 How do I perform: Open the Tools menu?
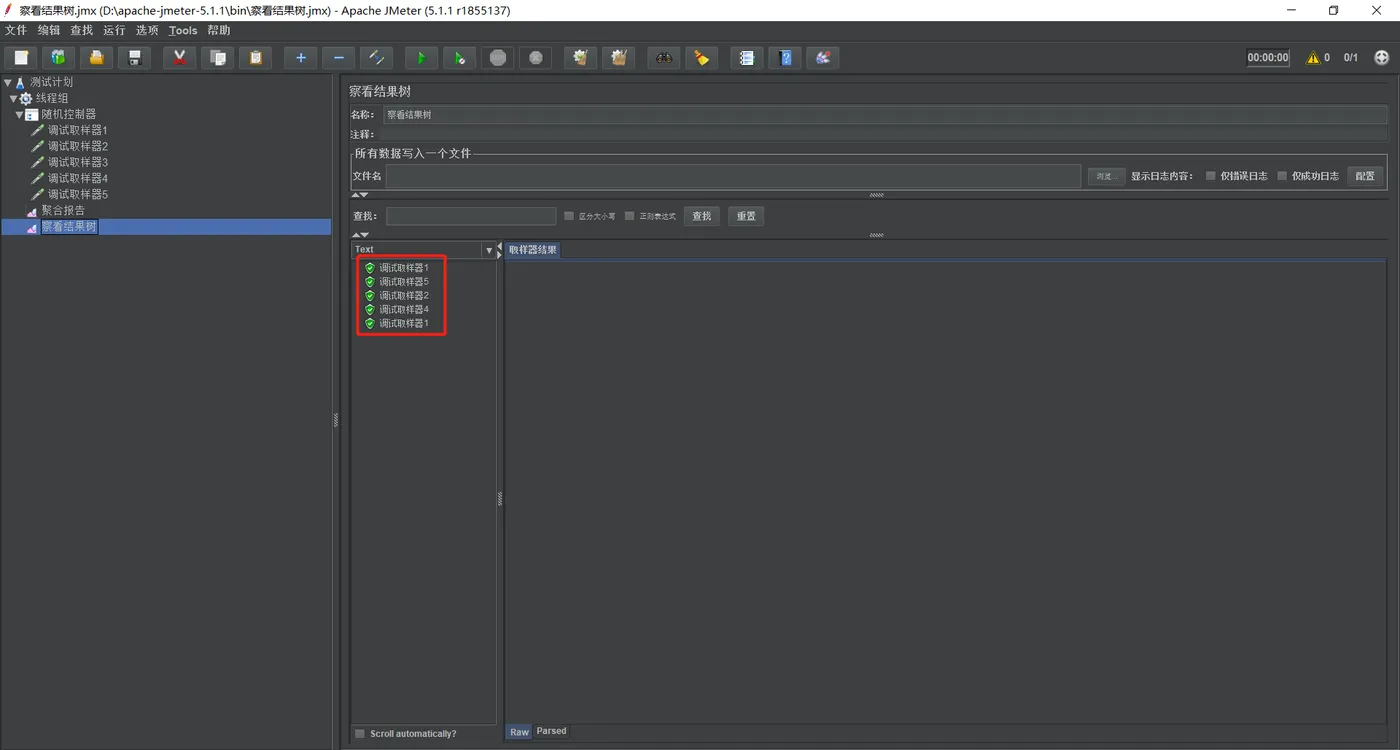coord(183,31)
